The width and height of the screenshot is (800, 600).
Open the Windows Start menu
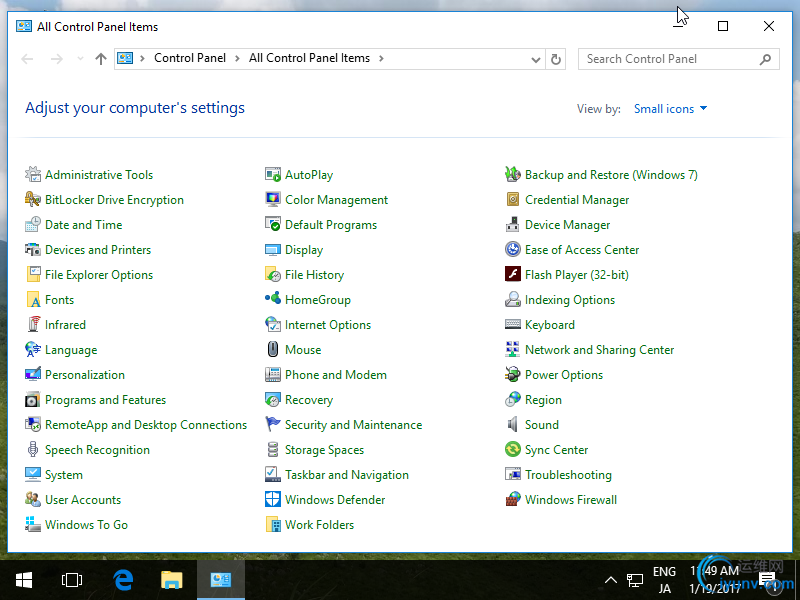24,580
